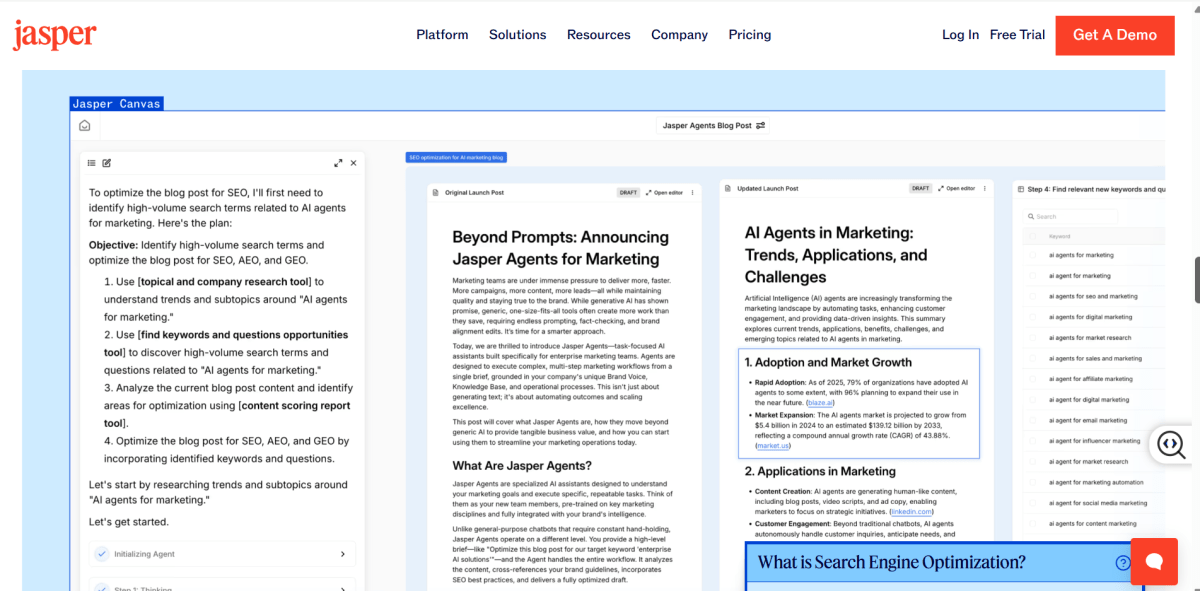Expand the chat panel with the arrows icon
The width and height of the screenshot is (1200, 591).
[x=338, y=163]
